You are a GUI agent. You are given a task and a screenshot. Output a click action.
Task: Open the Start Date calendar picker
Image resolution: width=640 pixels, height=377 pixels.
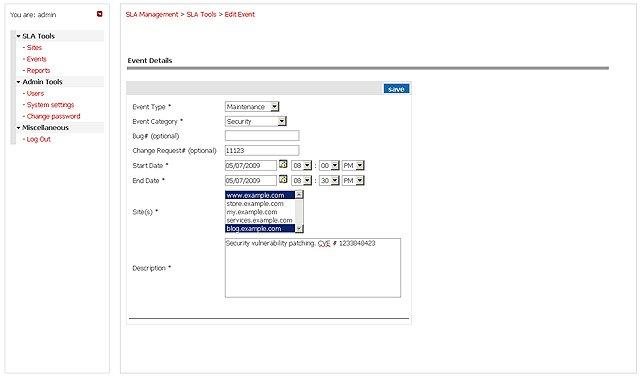pos(283,164)
